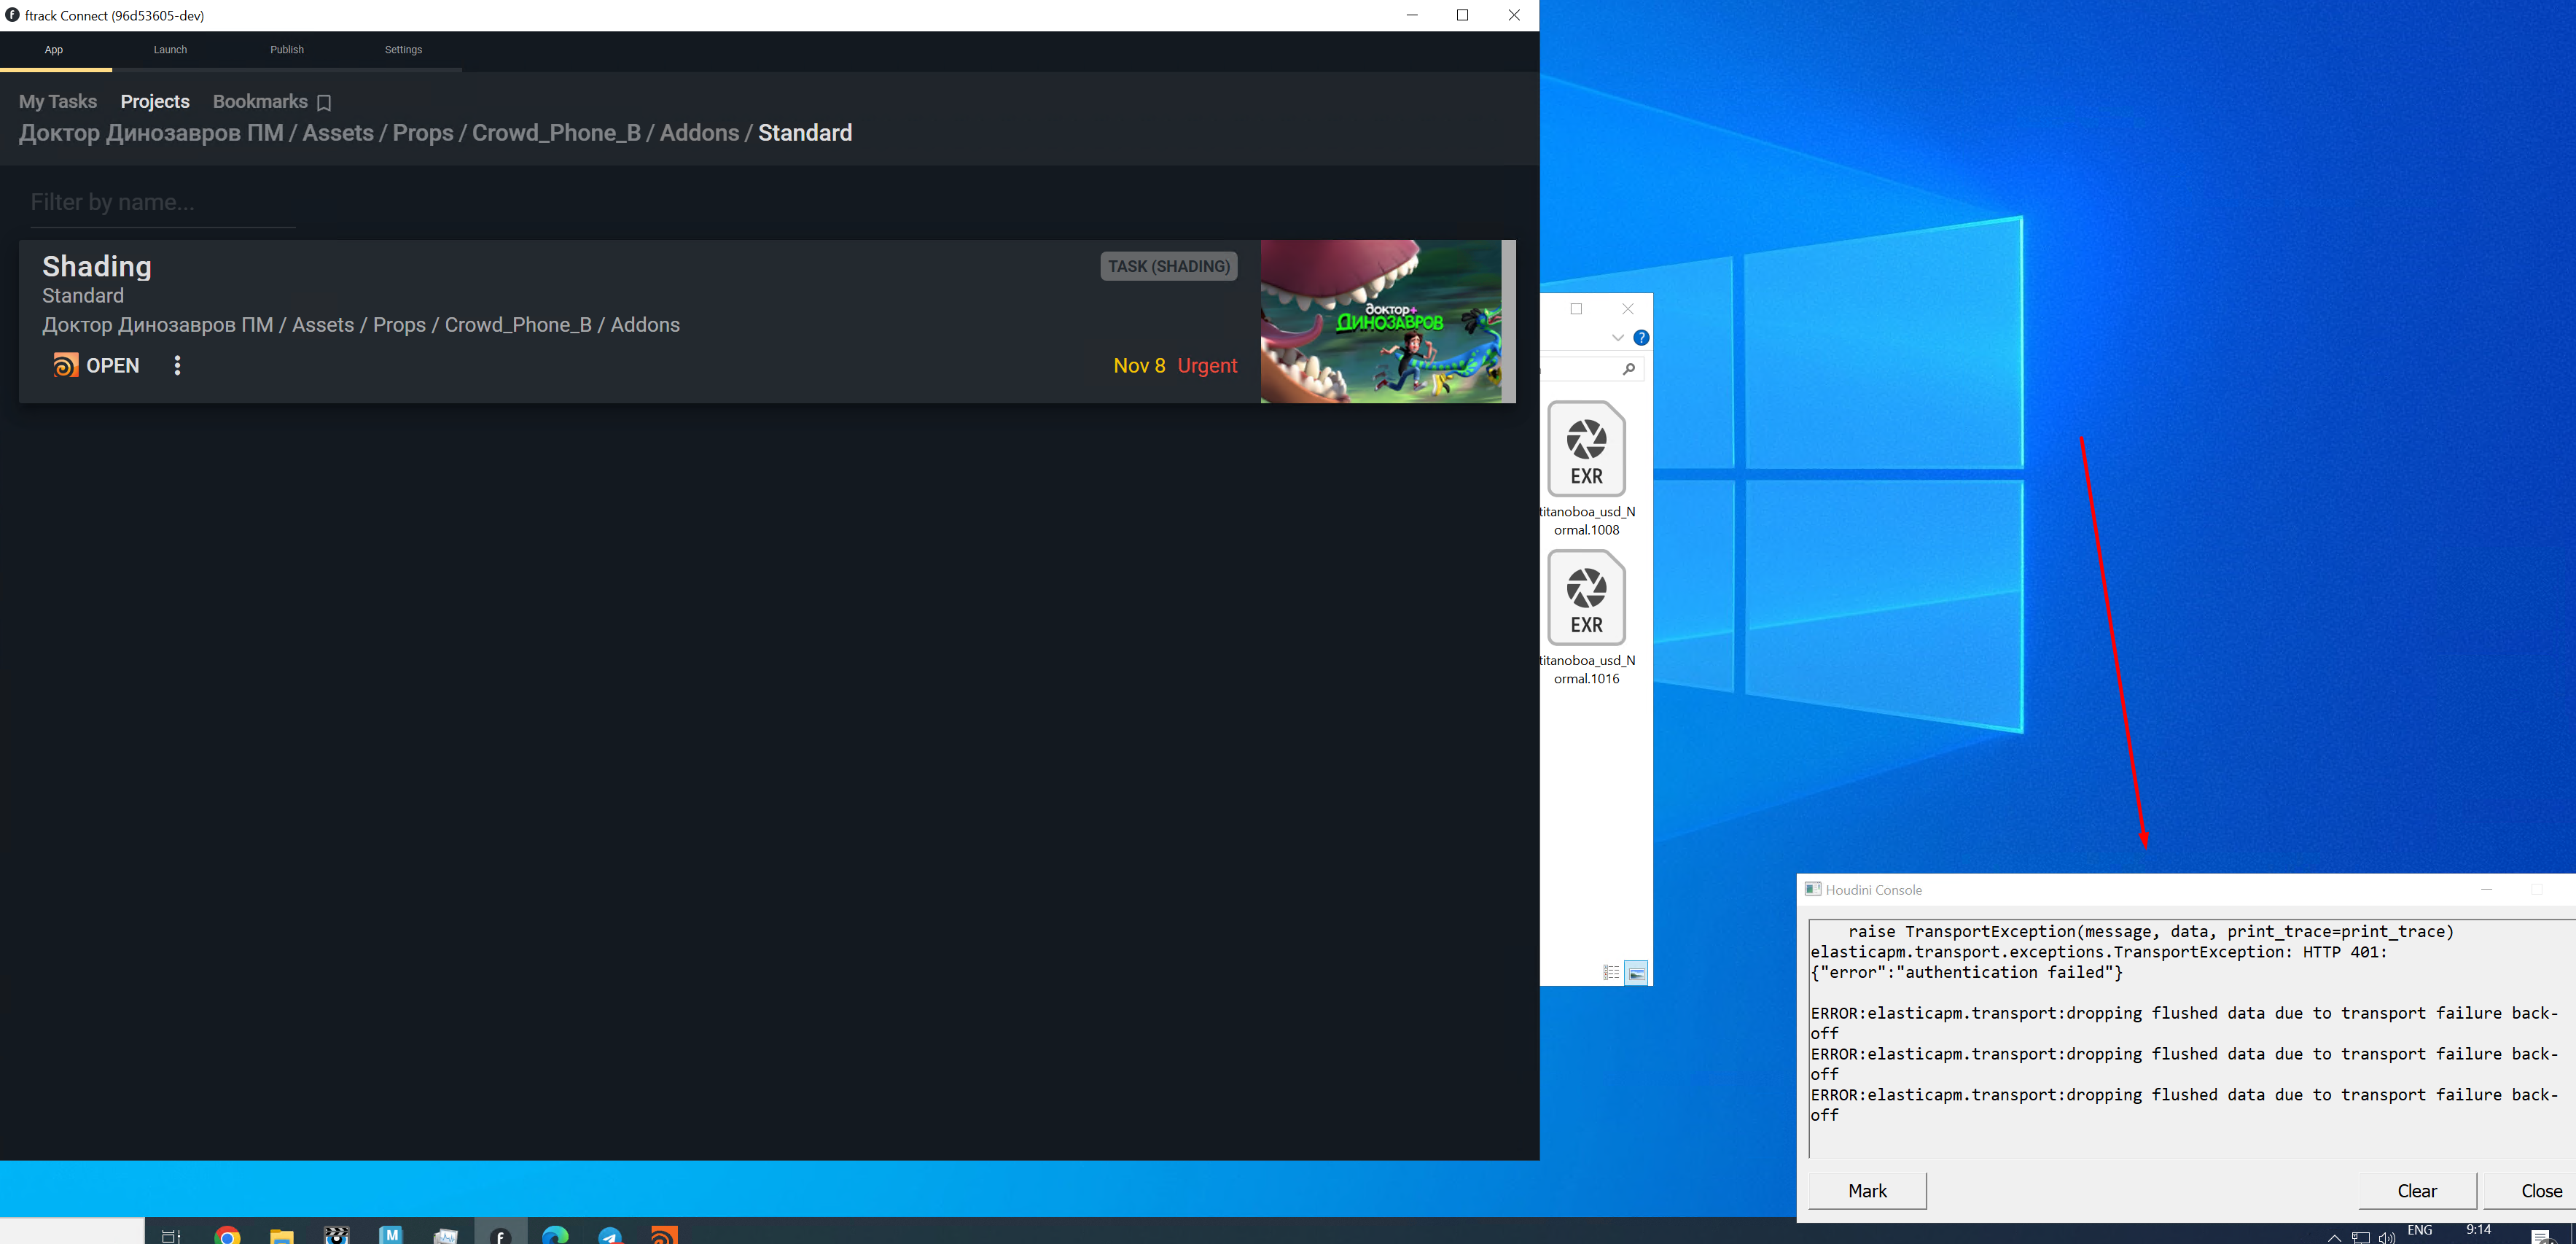Switch Explorer to large icons view
Image resolution: width=2576 pixels, height=1244 pixels.
1636,972
